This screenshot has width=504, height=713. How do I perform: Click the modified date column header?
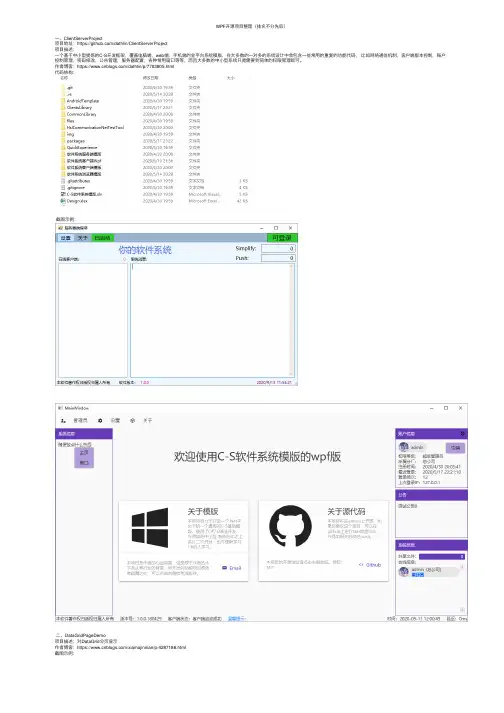[151, 78]
